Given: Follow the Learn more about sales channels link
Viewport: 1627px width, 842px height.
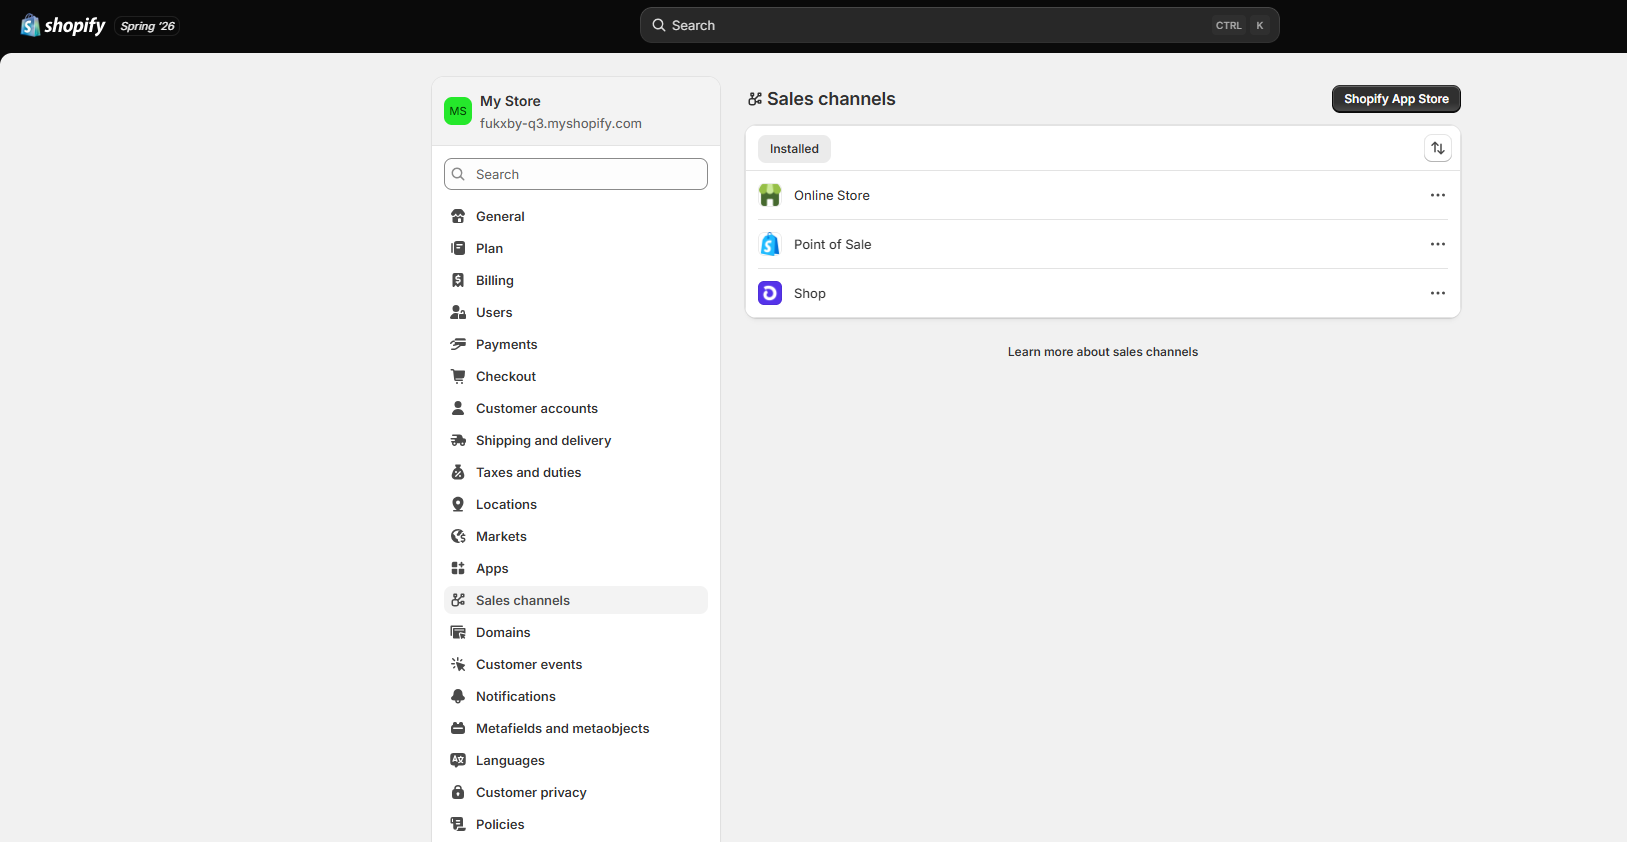Looking at the screenshot, I should pyautogui.click(x=1103, y=352).
